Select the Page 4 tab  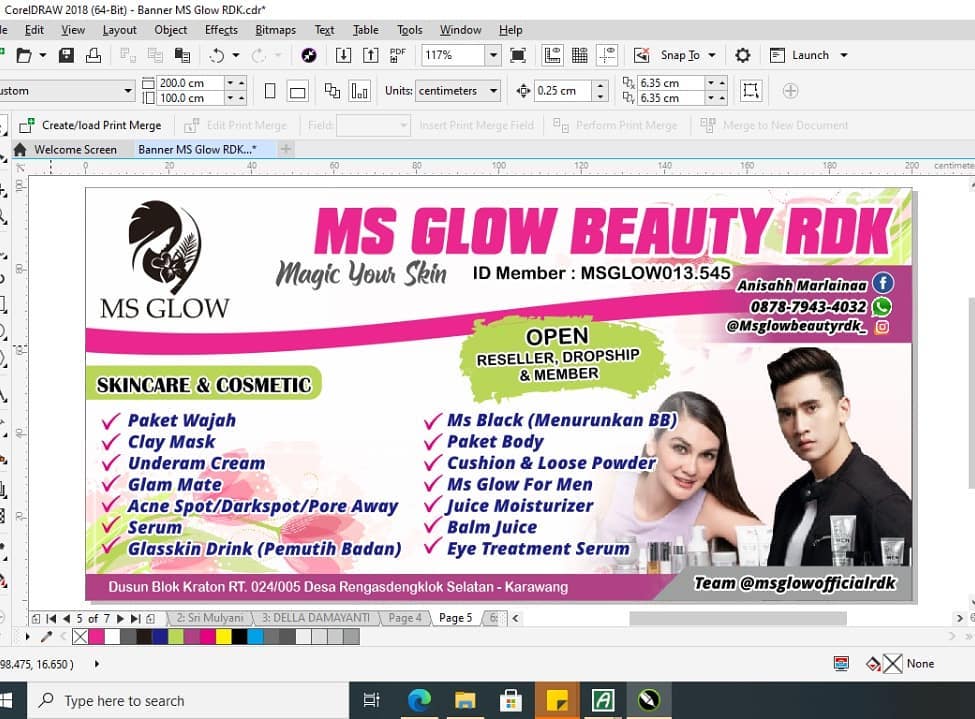pos(405,618)
